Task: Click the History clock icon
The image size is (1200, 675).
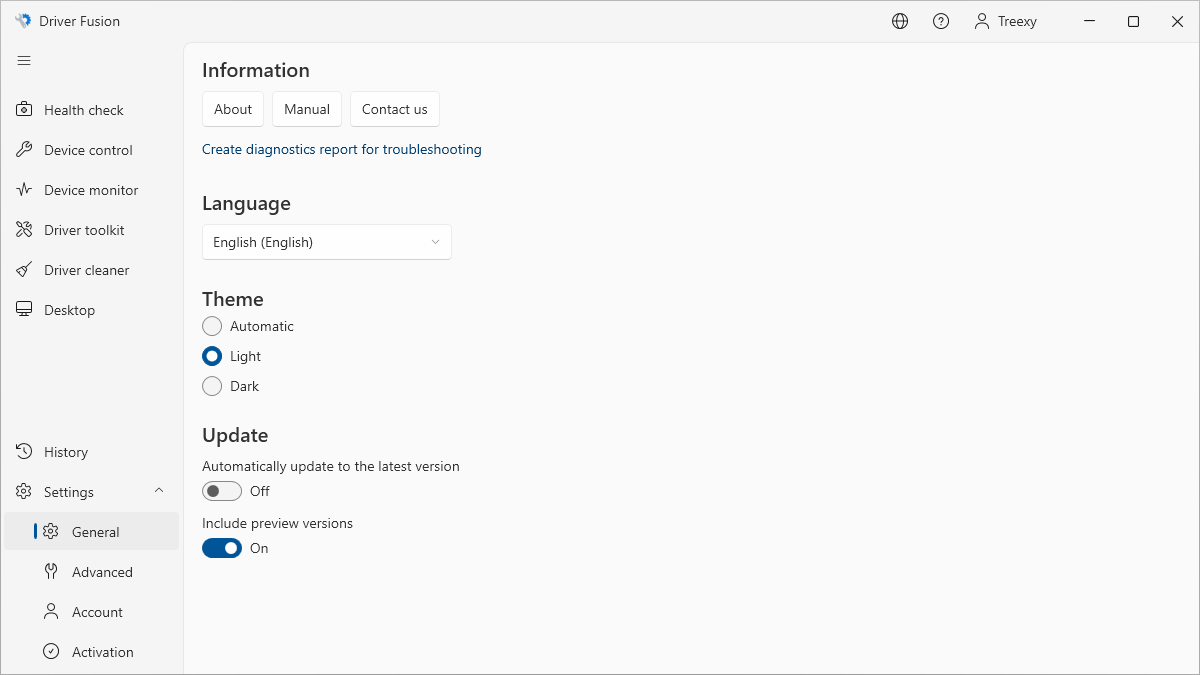Action: click(24, 452)
